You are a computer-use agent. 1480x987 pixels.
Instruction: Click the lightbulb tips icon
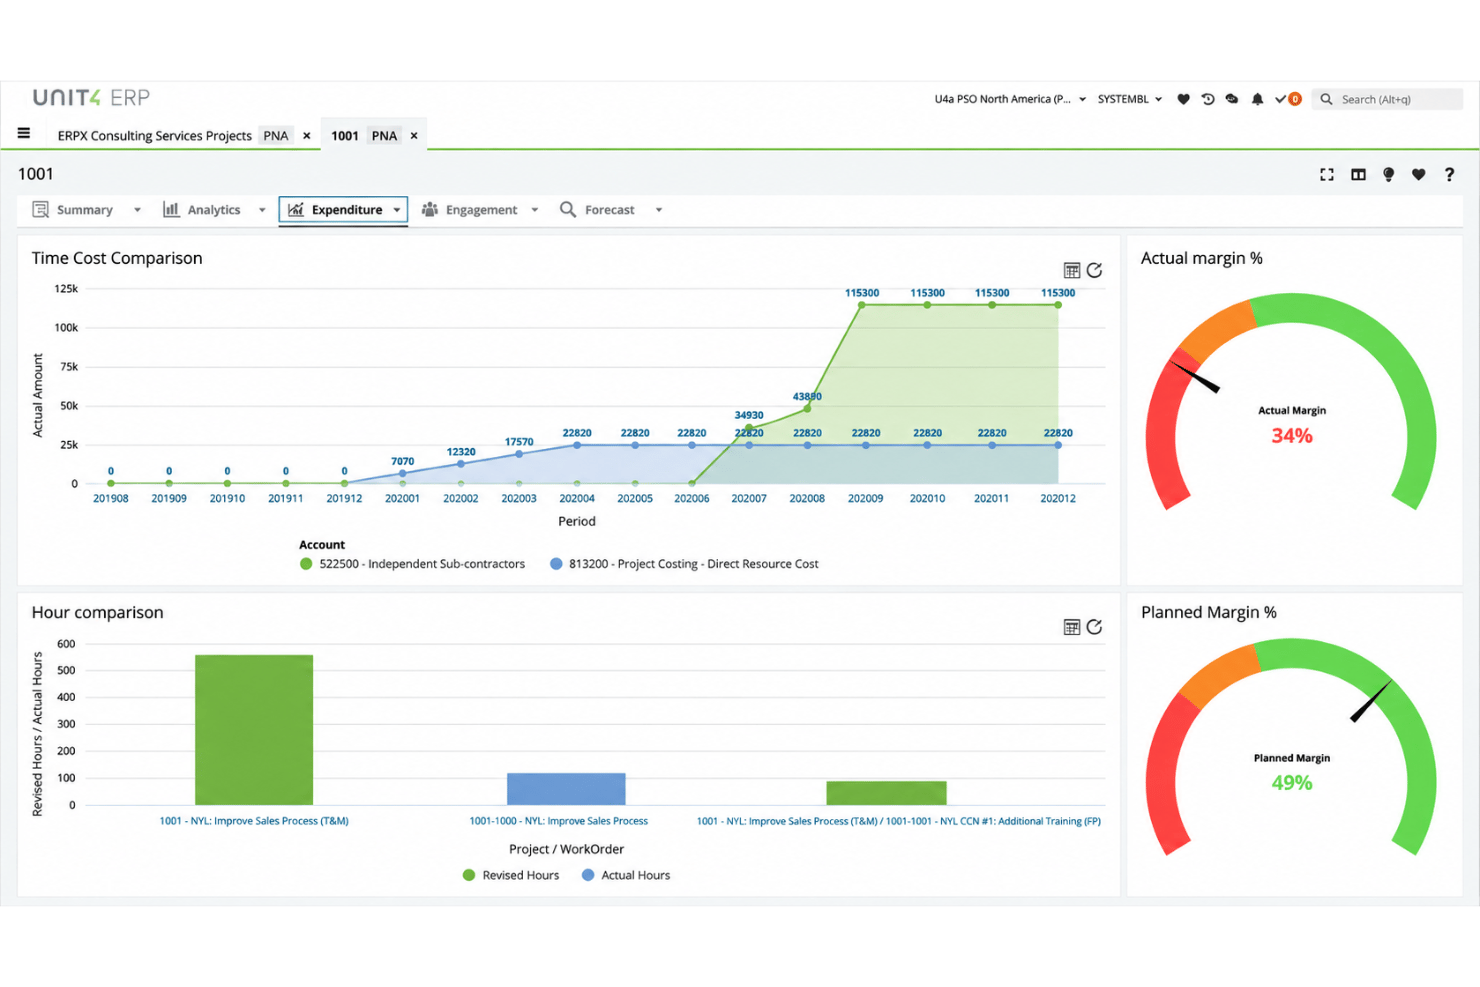tap(1388, 174)
